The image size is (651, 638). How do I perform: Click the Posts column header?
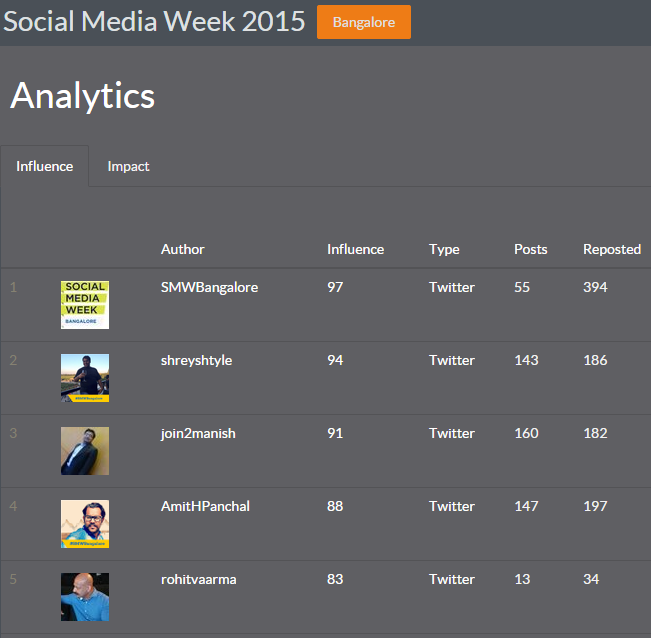click(x=531, y=249)
